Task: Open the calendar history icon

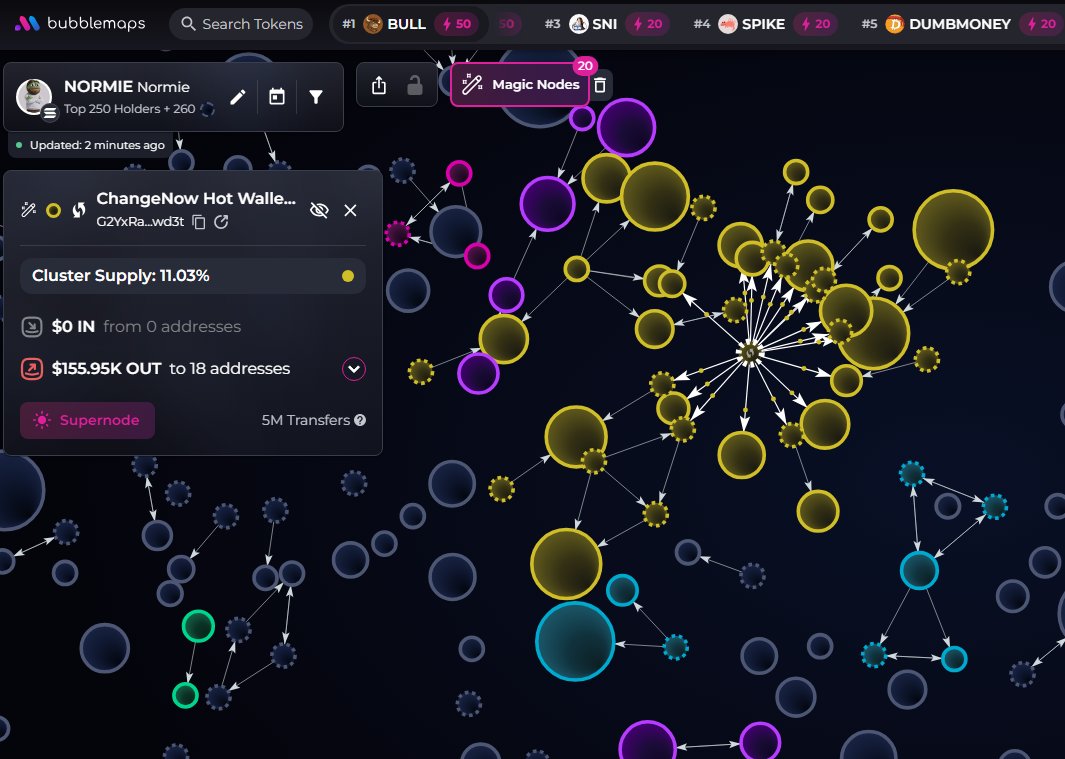Action: (277, 97)
